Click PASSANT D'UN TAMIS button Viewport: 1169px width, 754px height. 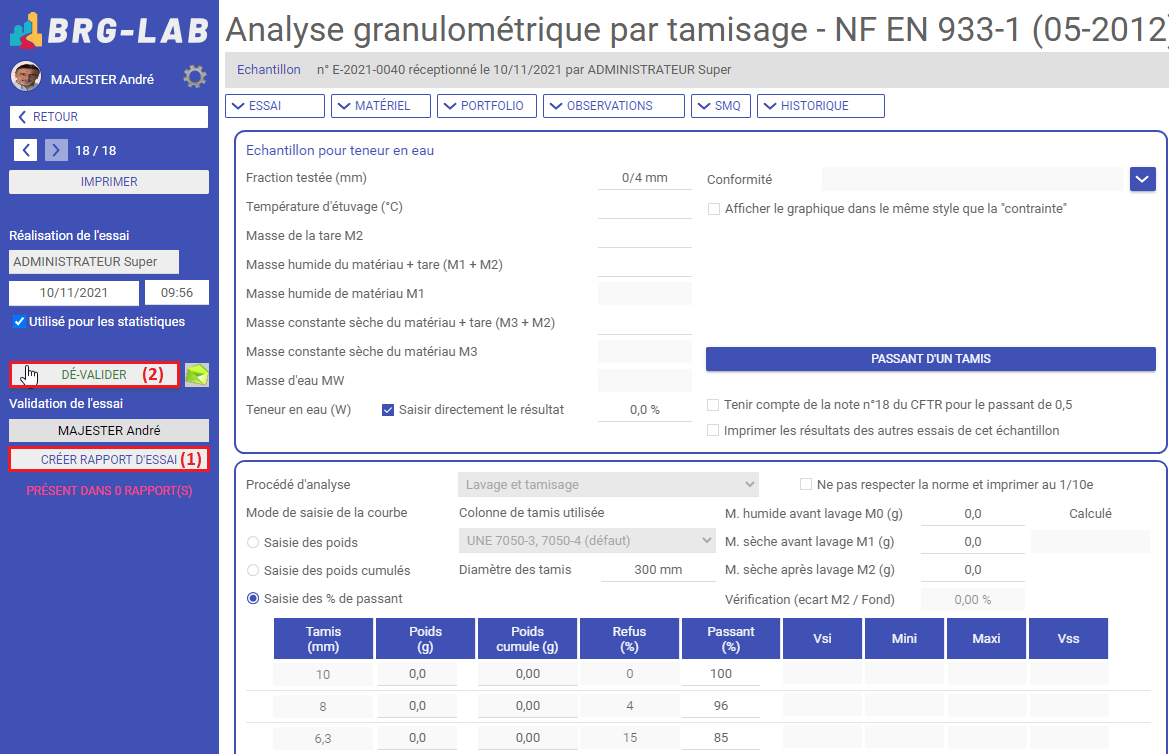click(930, 359)
